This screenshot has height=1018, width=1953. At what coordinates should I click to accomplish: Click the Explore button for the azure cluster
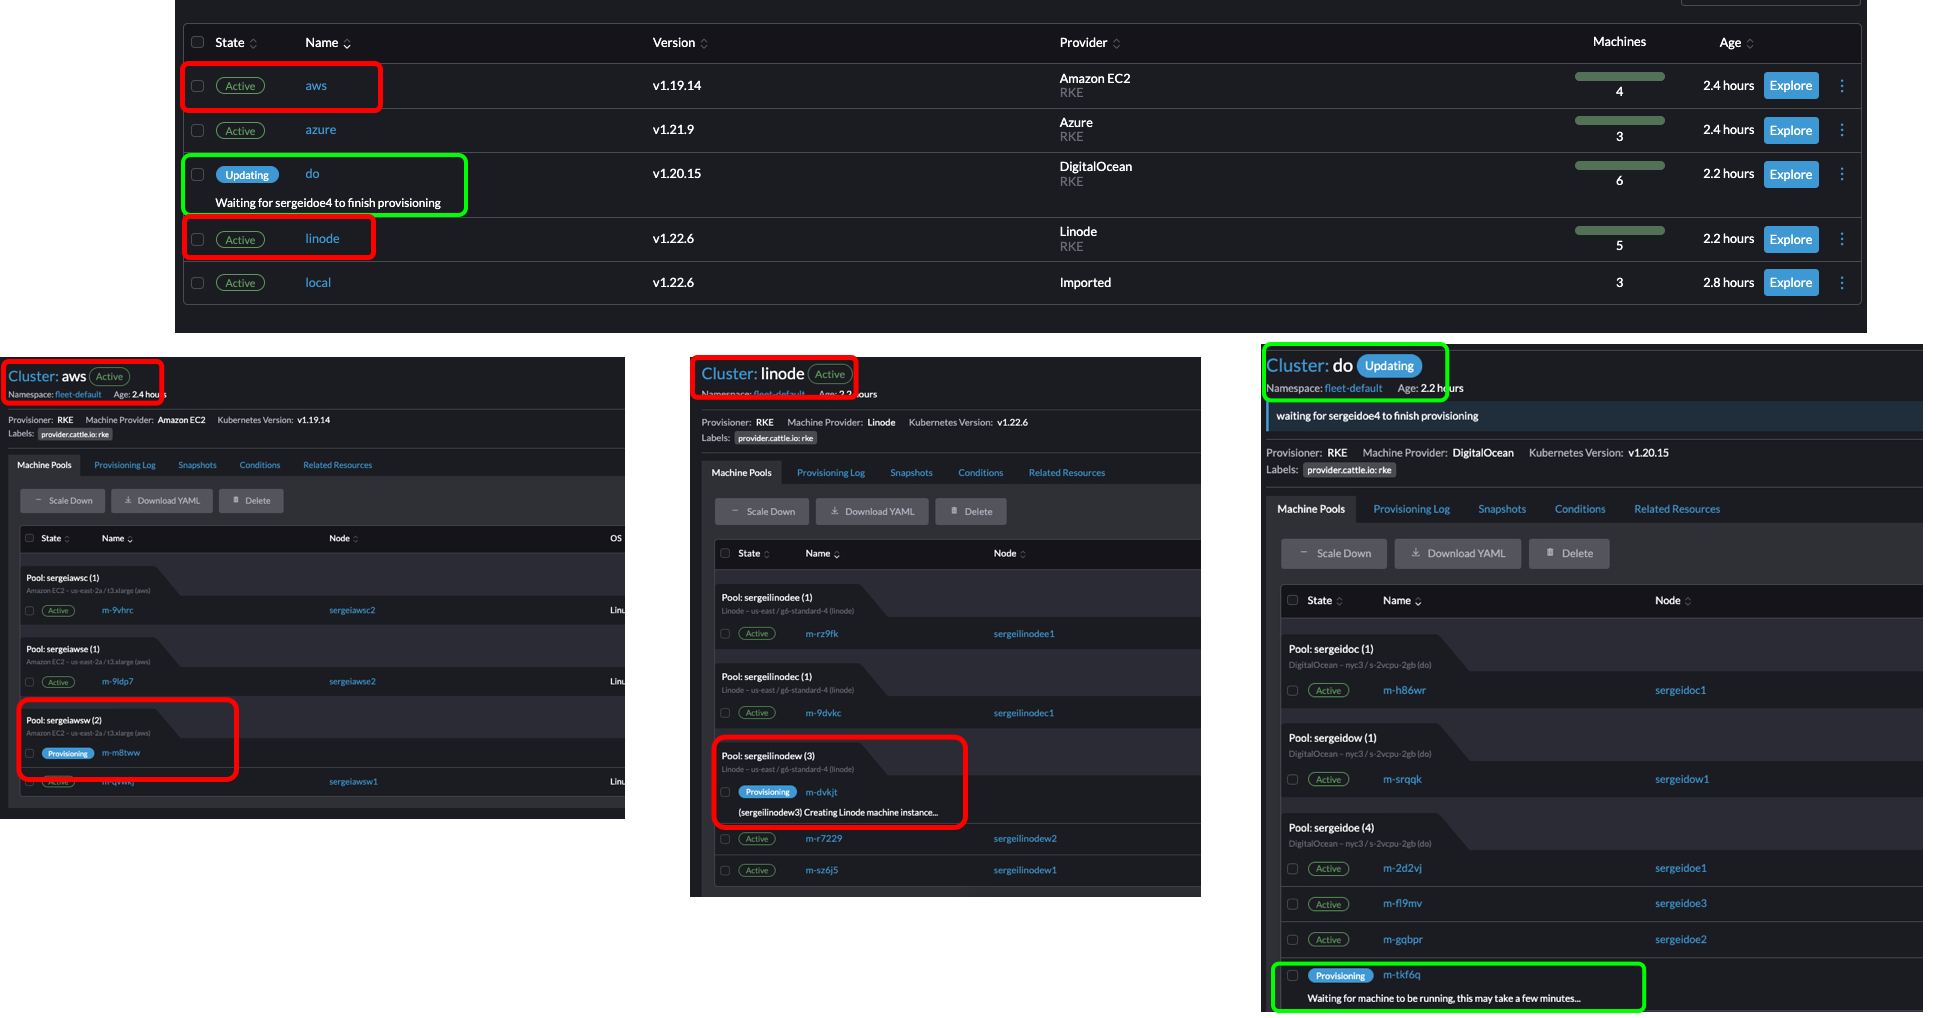coord(1790,130)
